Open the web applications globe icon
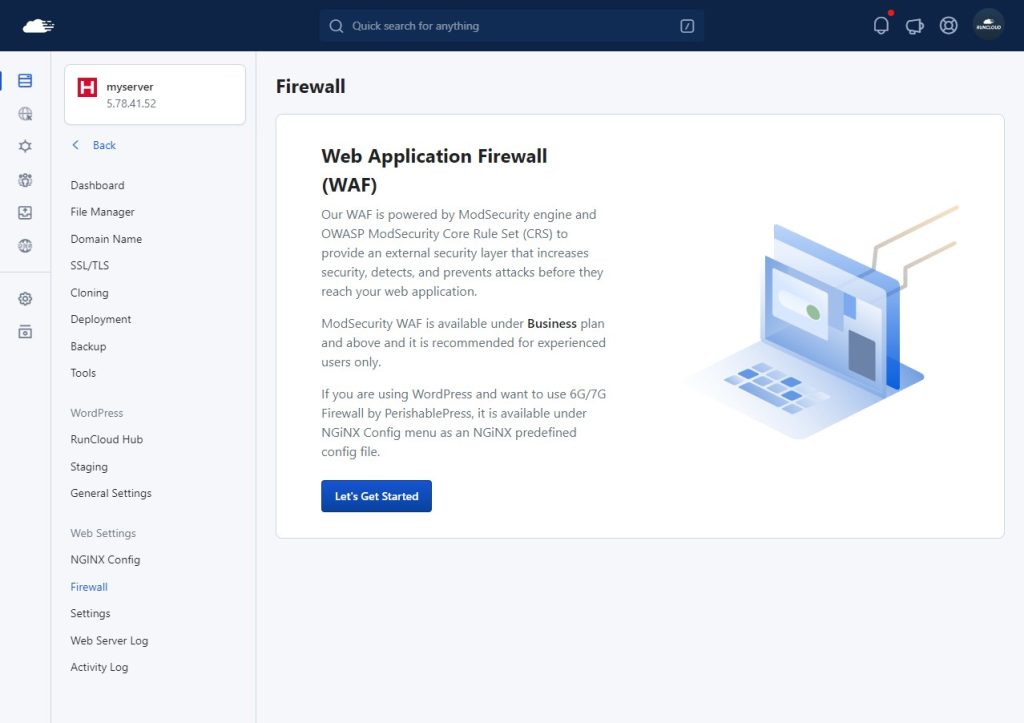The height and width of the screenshot is (723, 1024). [x=25, y=114]
